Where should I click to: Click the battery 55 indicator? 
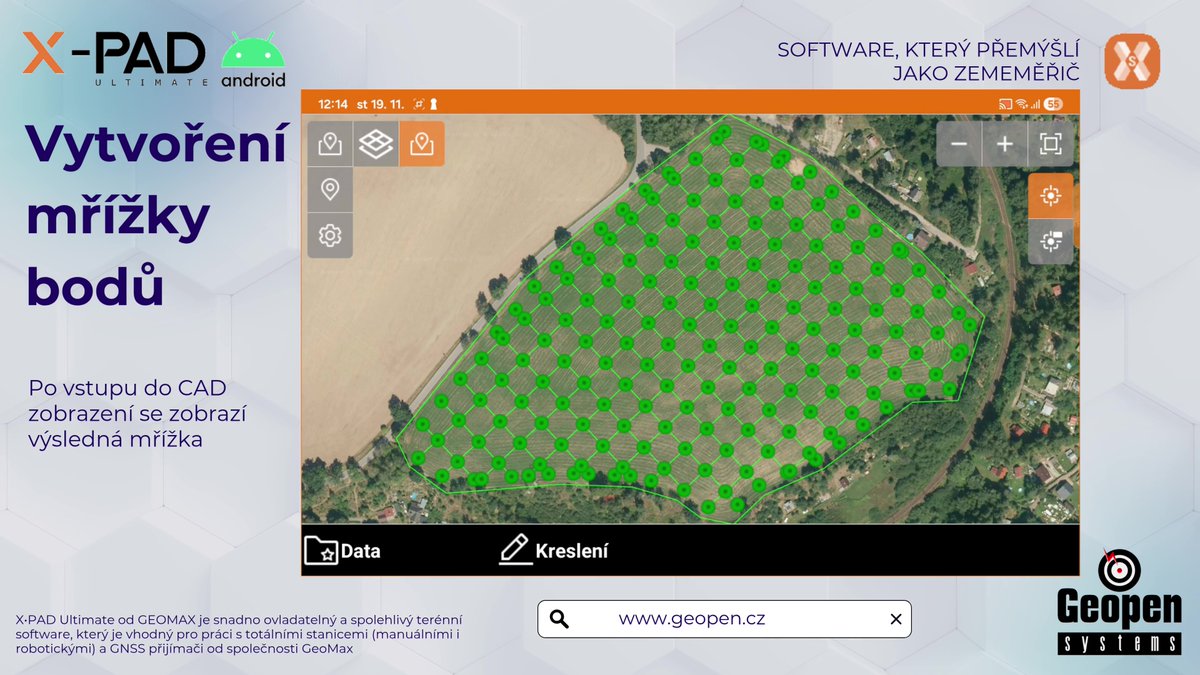pyautogui.click(x=1053, y=104)
